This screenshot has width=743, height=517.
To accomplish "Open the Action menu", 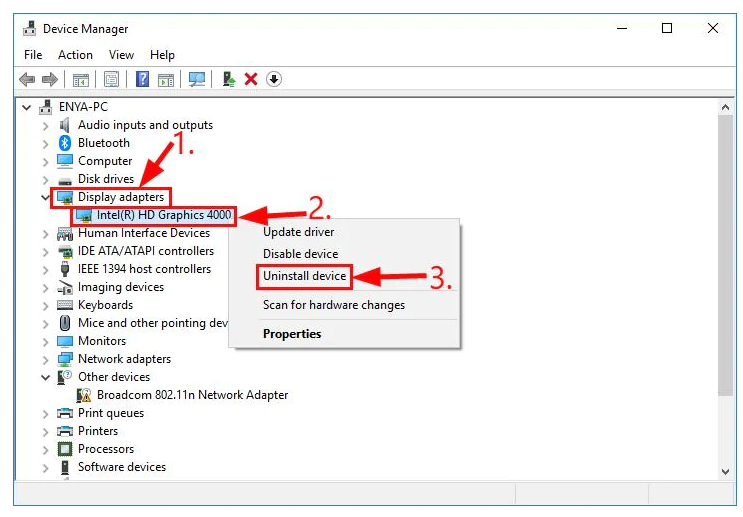I will 75,55.
